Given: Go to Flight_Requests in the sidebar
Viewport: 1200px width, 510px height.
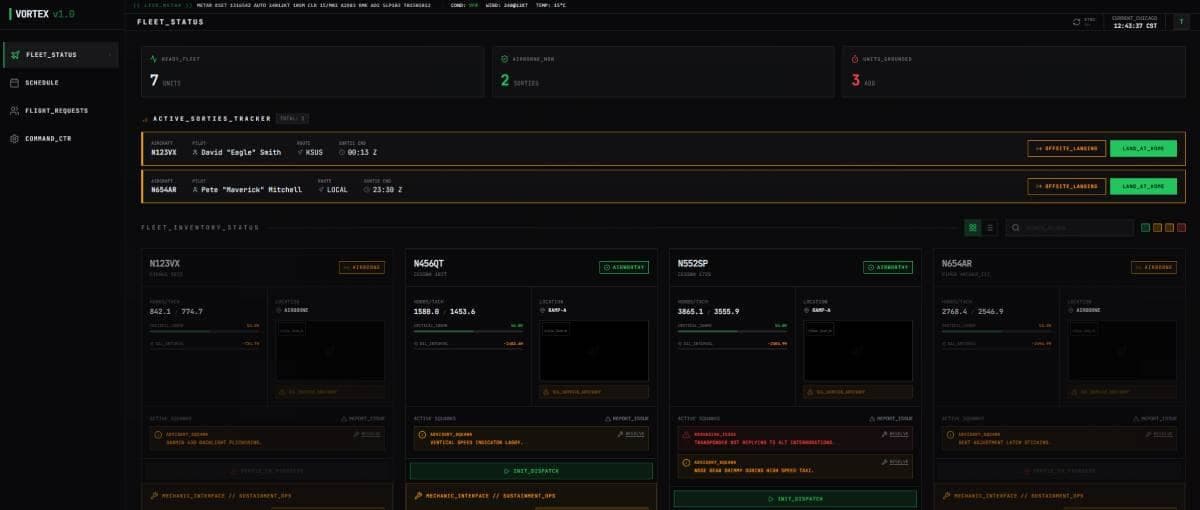Looking at the screenshot, I should (56, 110).
